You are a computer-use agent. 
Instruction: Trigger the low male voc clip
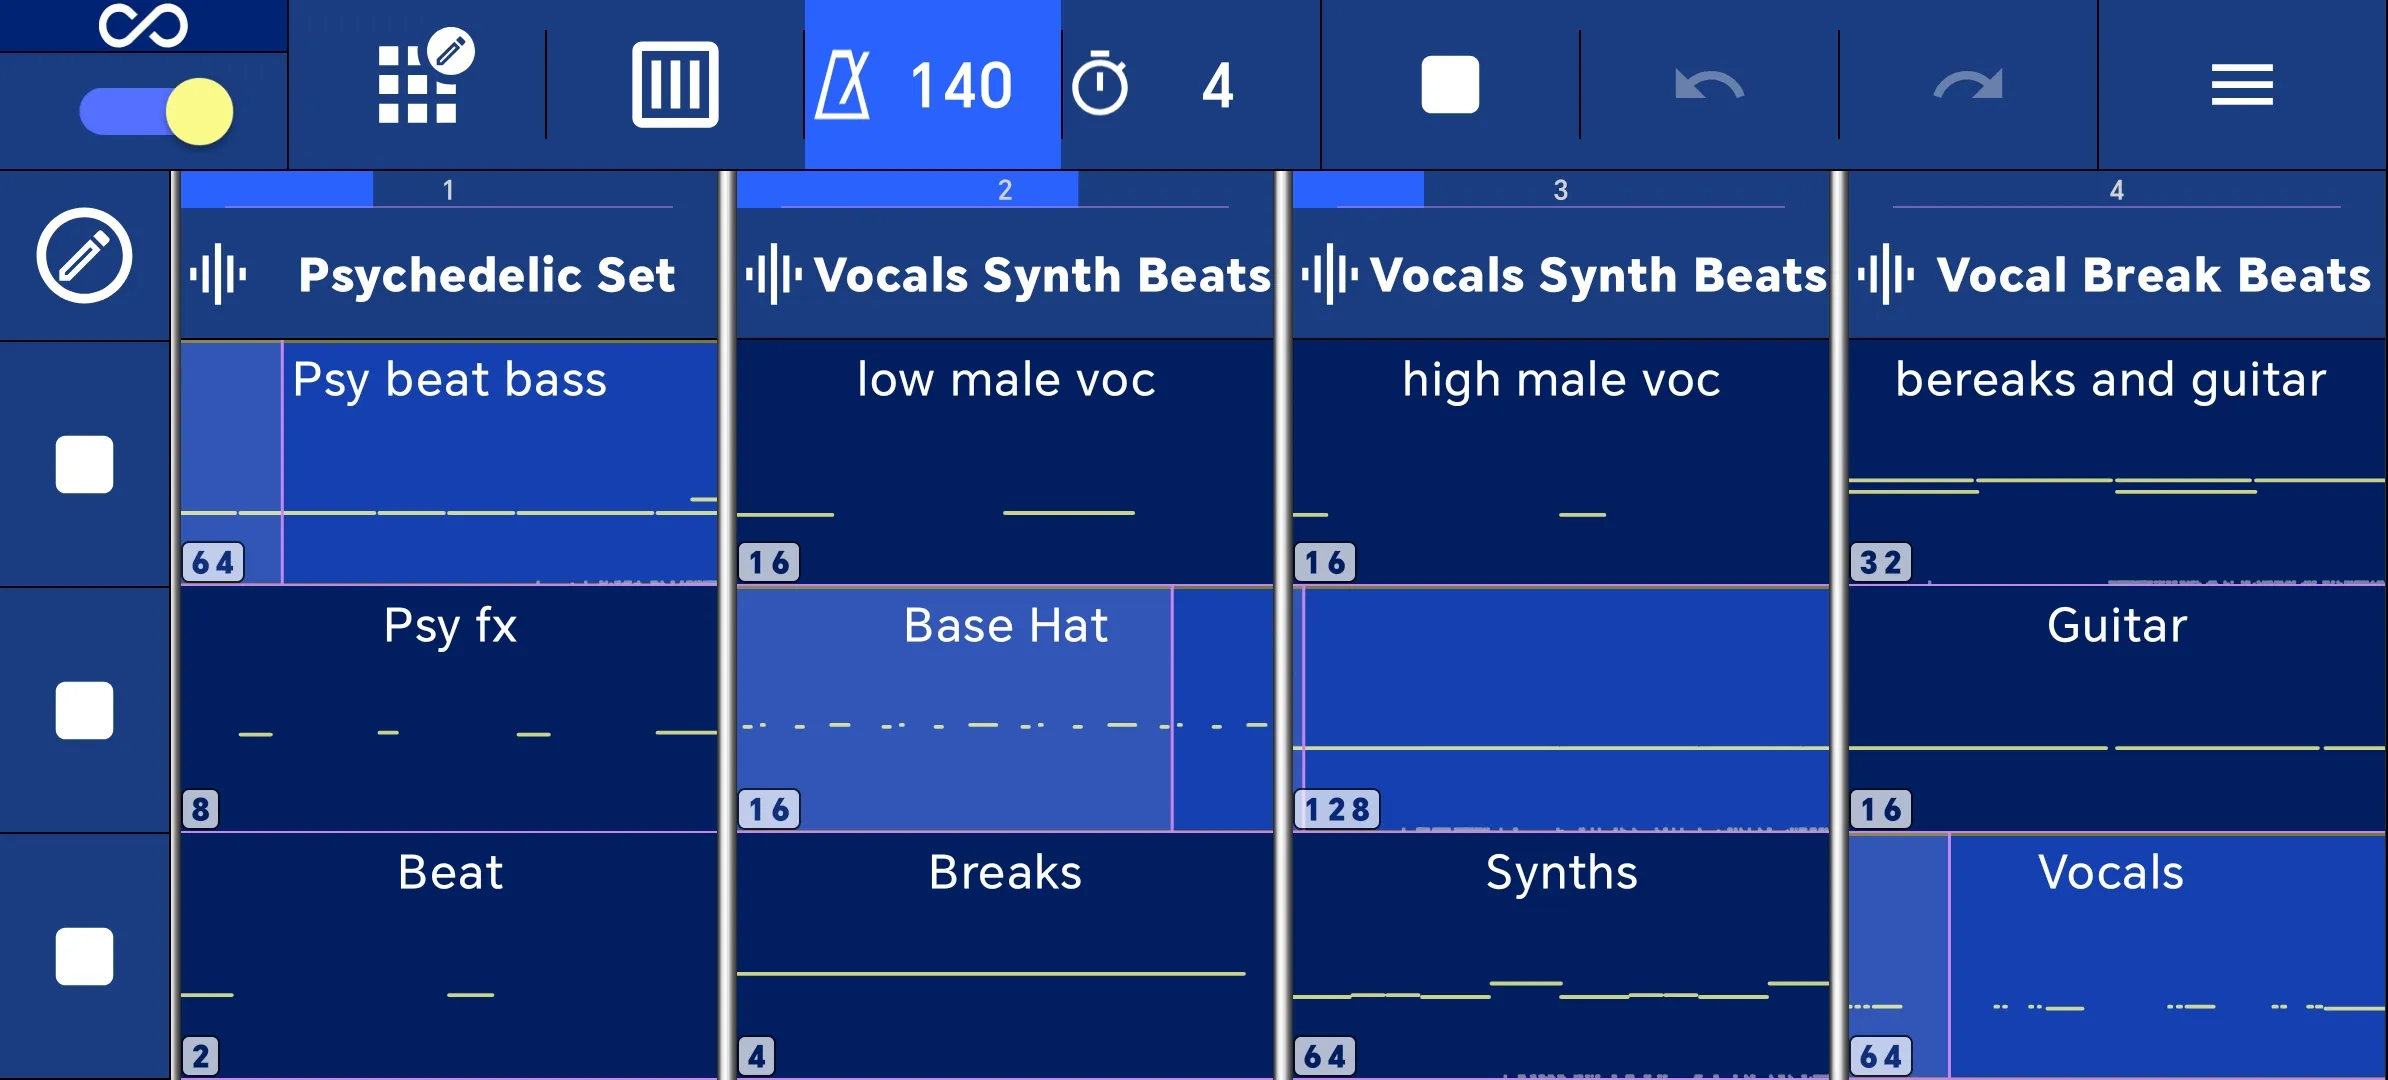(x=1004, y=463)
